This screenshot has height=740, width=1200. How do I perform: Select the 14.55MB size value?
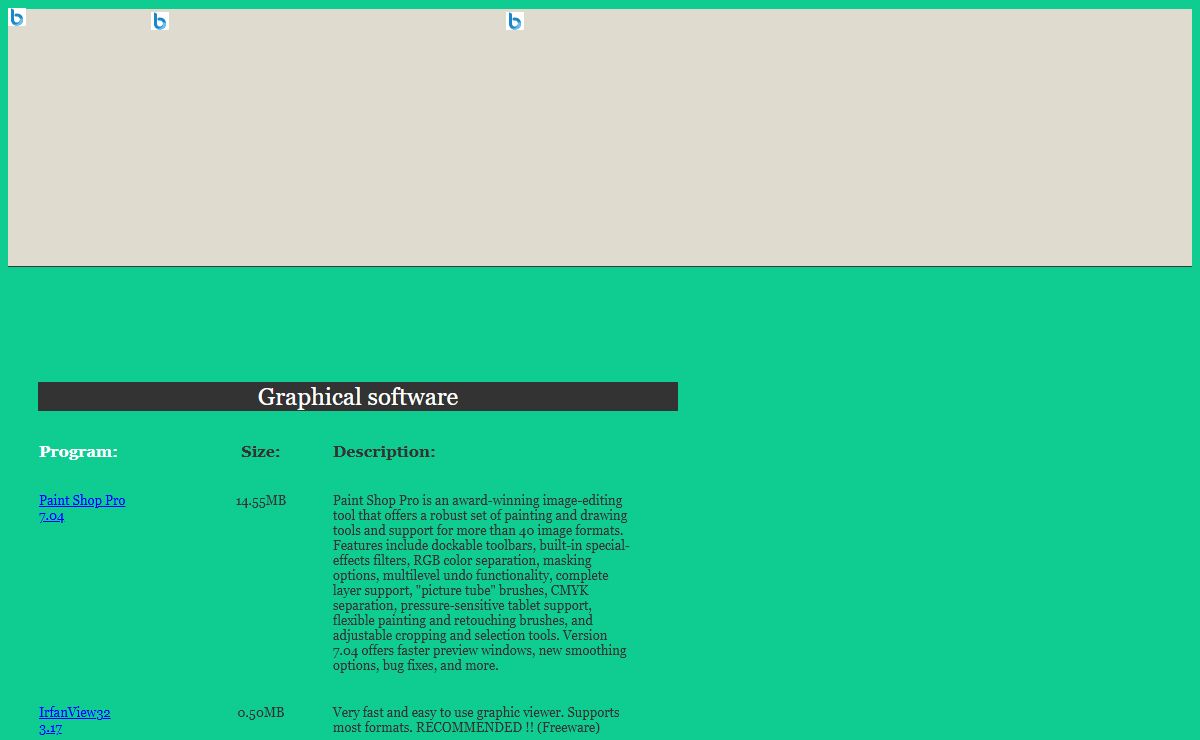click(261, 501)
